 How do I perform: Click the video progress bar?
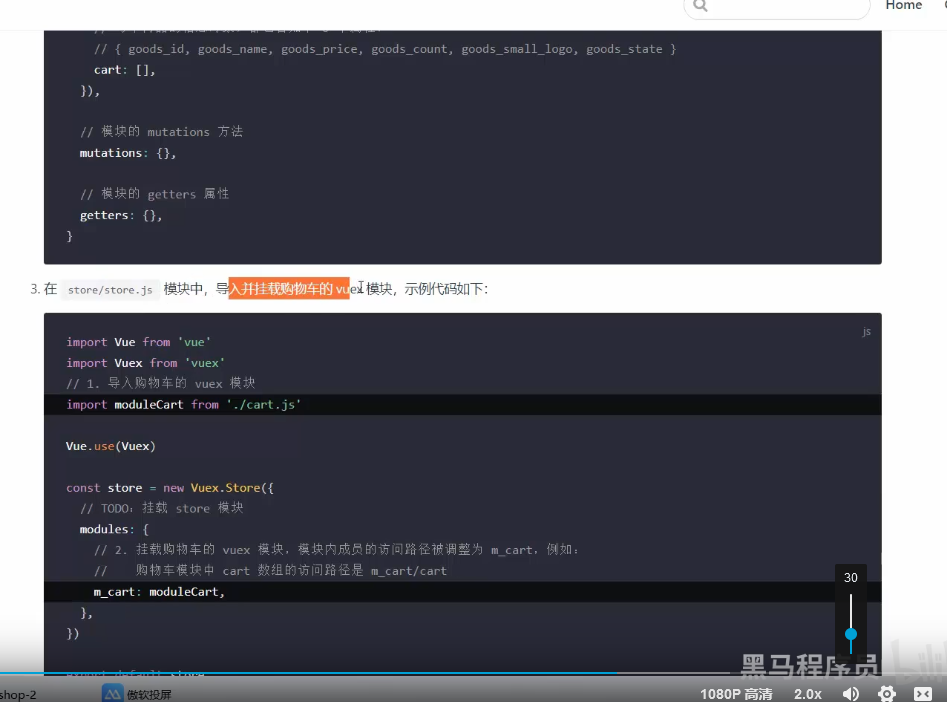[x=365, y=672]
